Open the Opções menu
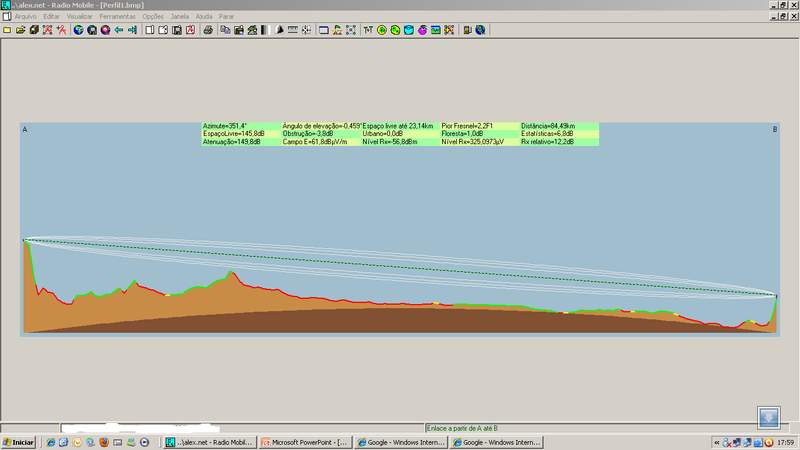Screen dimensions: 800x450 (153, 17)
